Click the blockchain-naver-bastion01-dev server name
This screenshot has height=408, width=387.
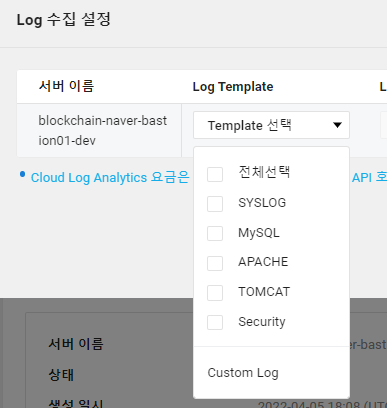click(103, 130)
